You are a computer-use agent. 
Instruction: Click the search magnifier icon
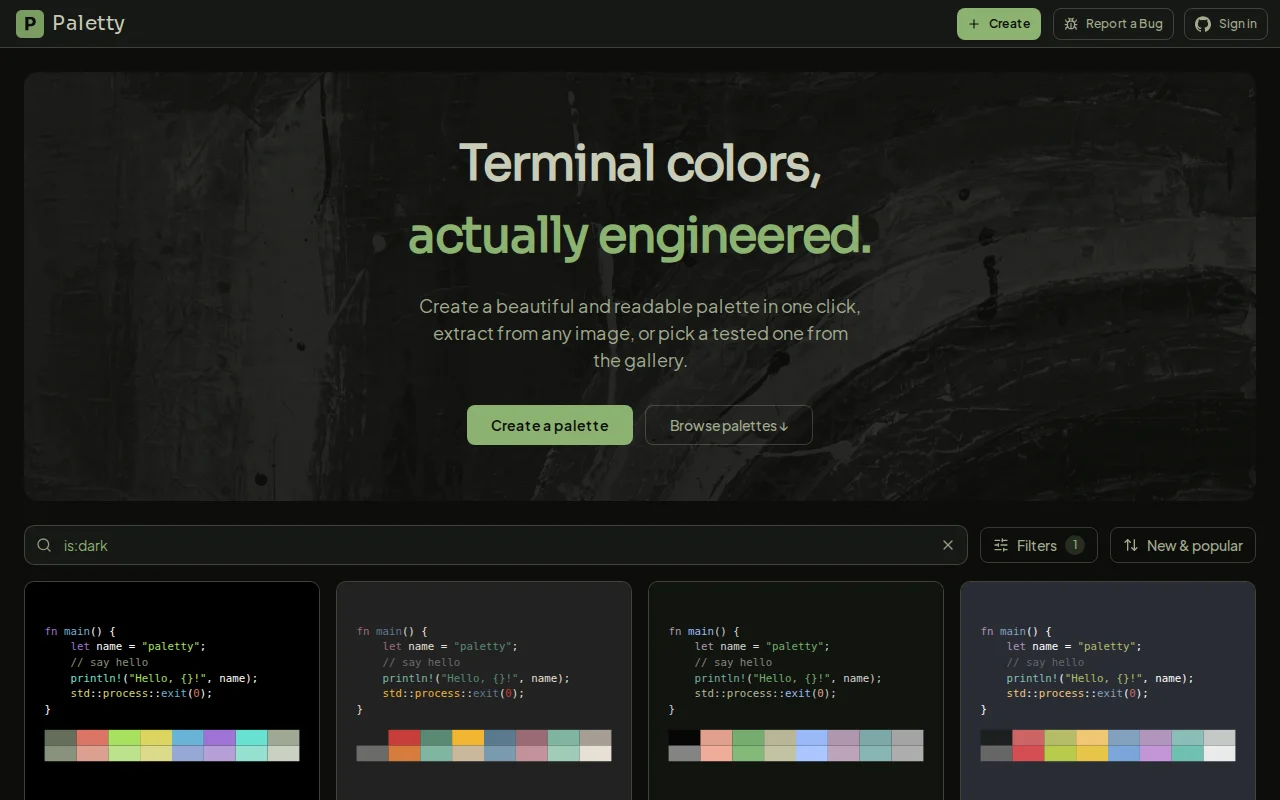pos(44,545)
